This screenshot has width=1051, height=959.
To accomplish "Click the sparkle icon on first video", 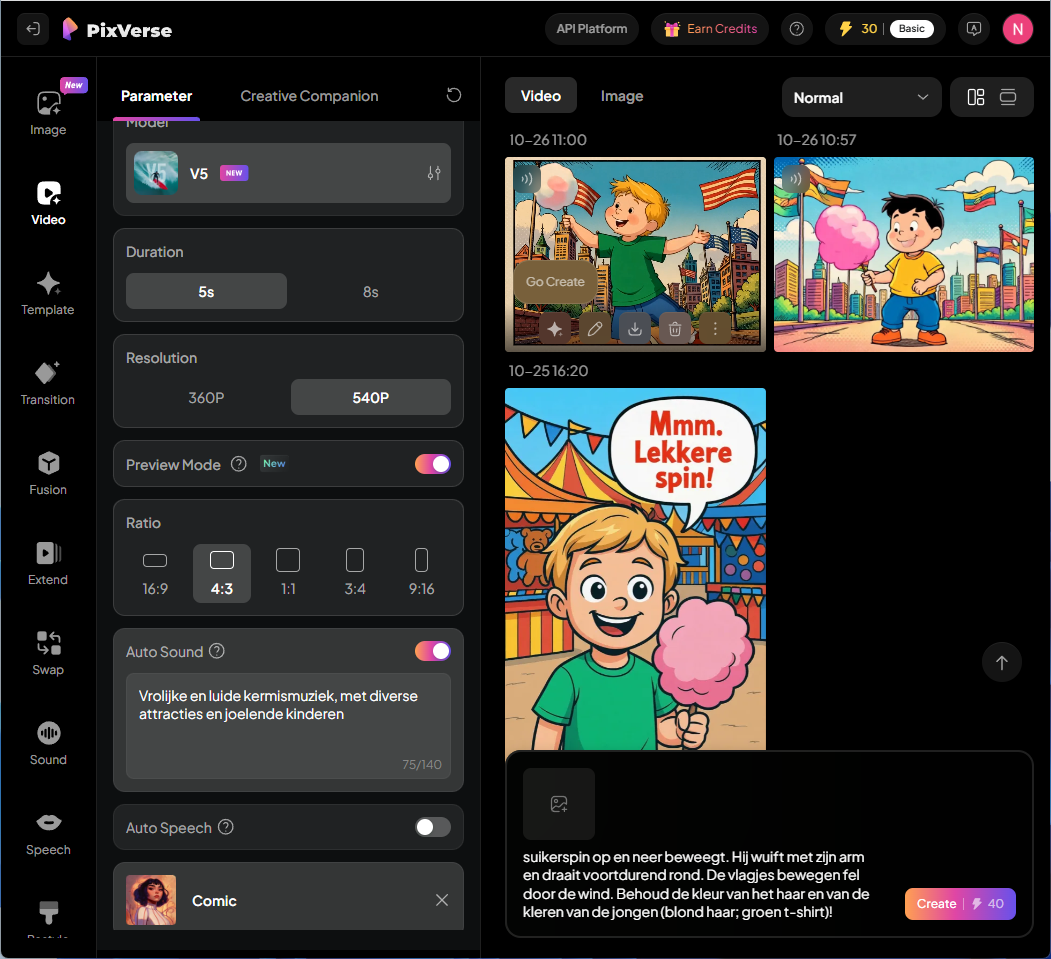I will (554, 328).
